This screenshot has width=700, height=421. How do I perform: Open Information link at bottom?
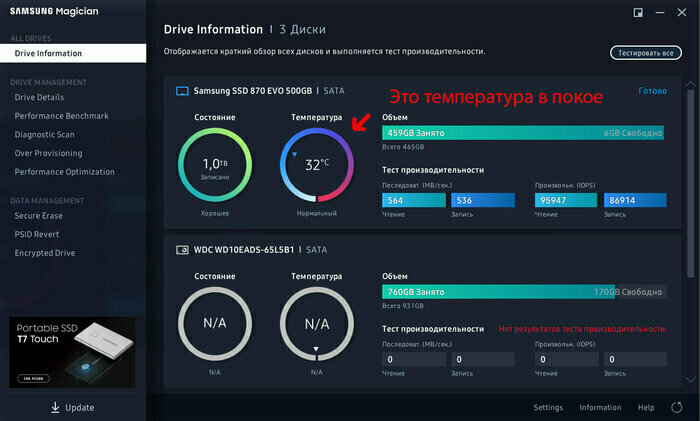click(x=600, y=407)
